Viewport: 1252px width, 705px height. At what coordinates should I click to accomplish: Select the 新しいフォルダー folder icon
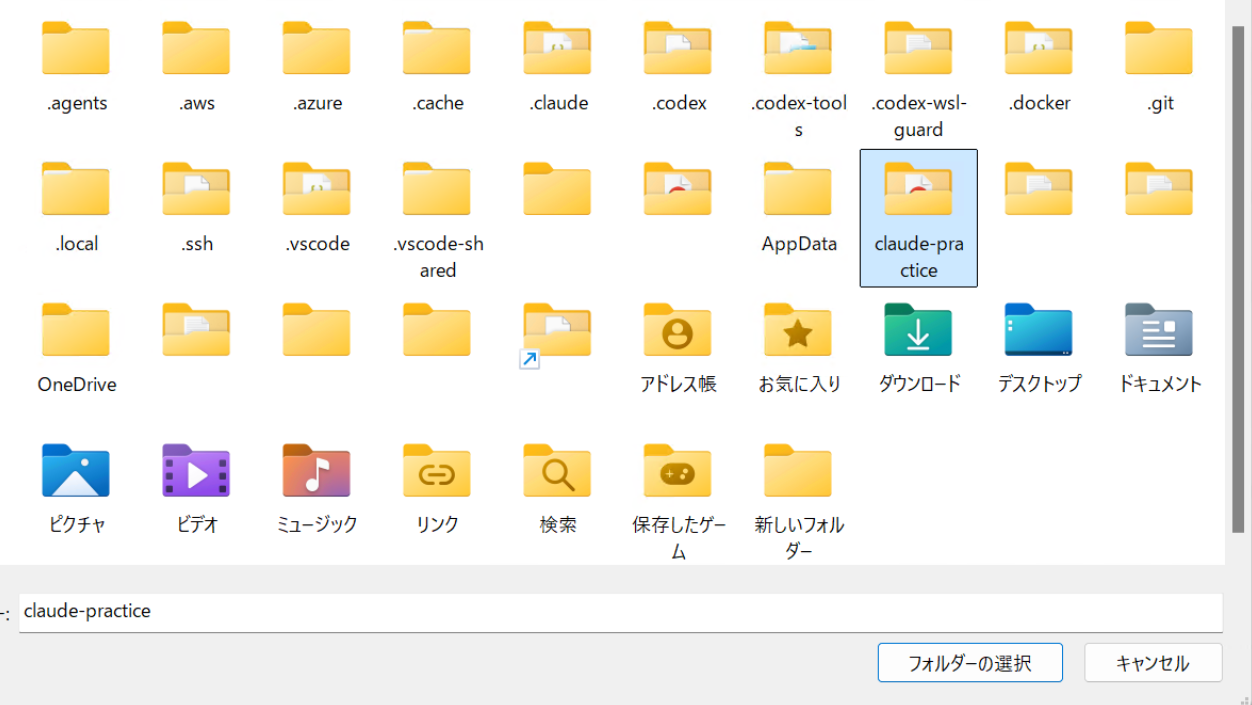click(798, 471)
